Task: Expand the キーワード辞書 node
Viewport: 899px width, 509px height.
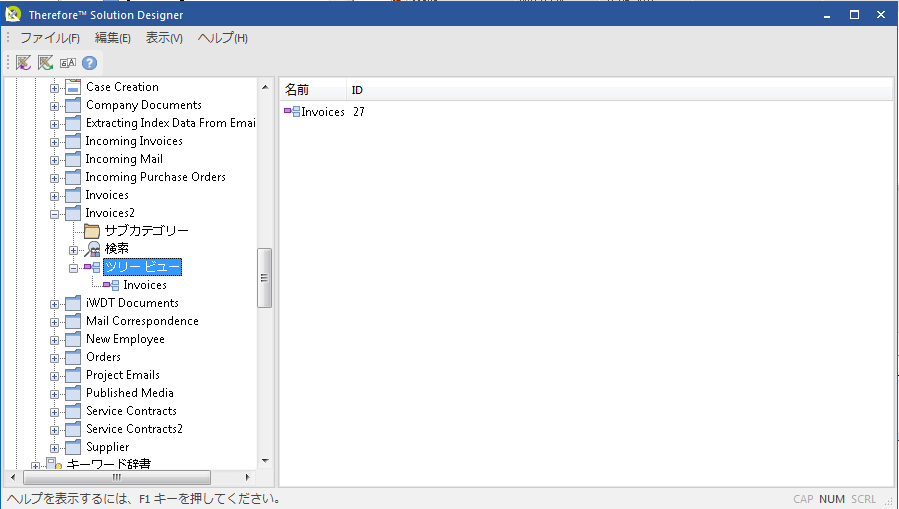Action: (x=36, y=466)
